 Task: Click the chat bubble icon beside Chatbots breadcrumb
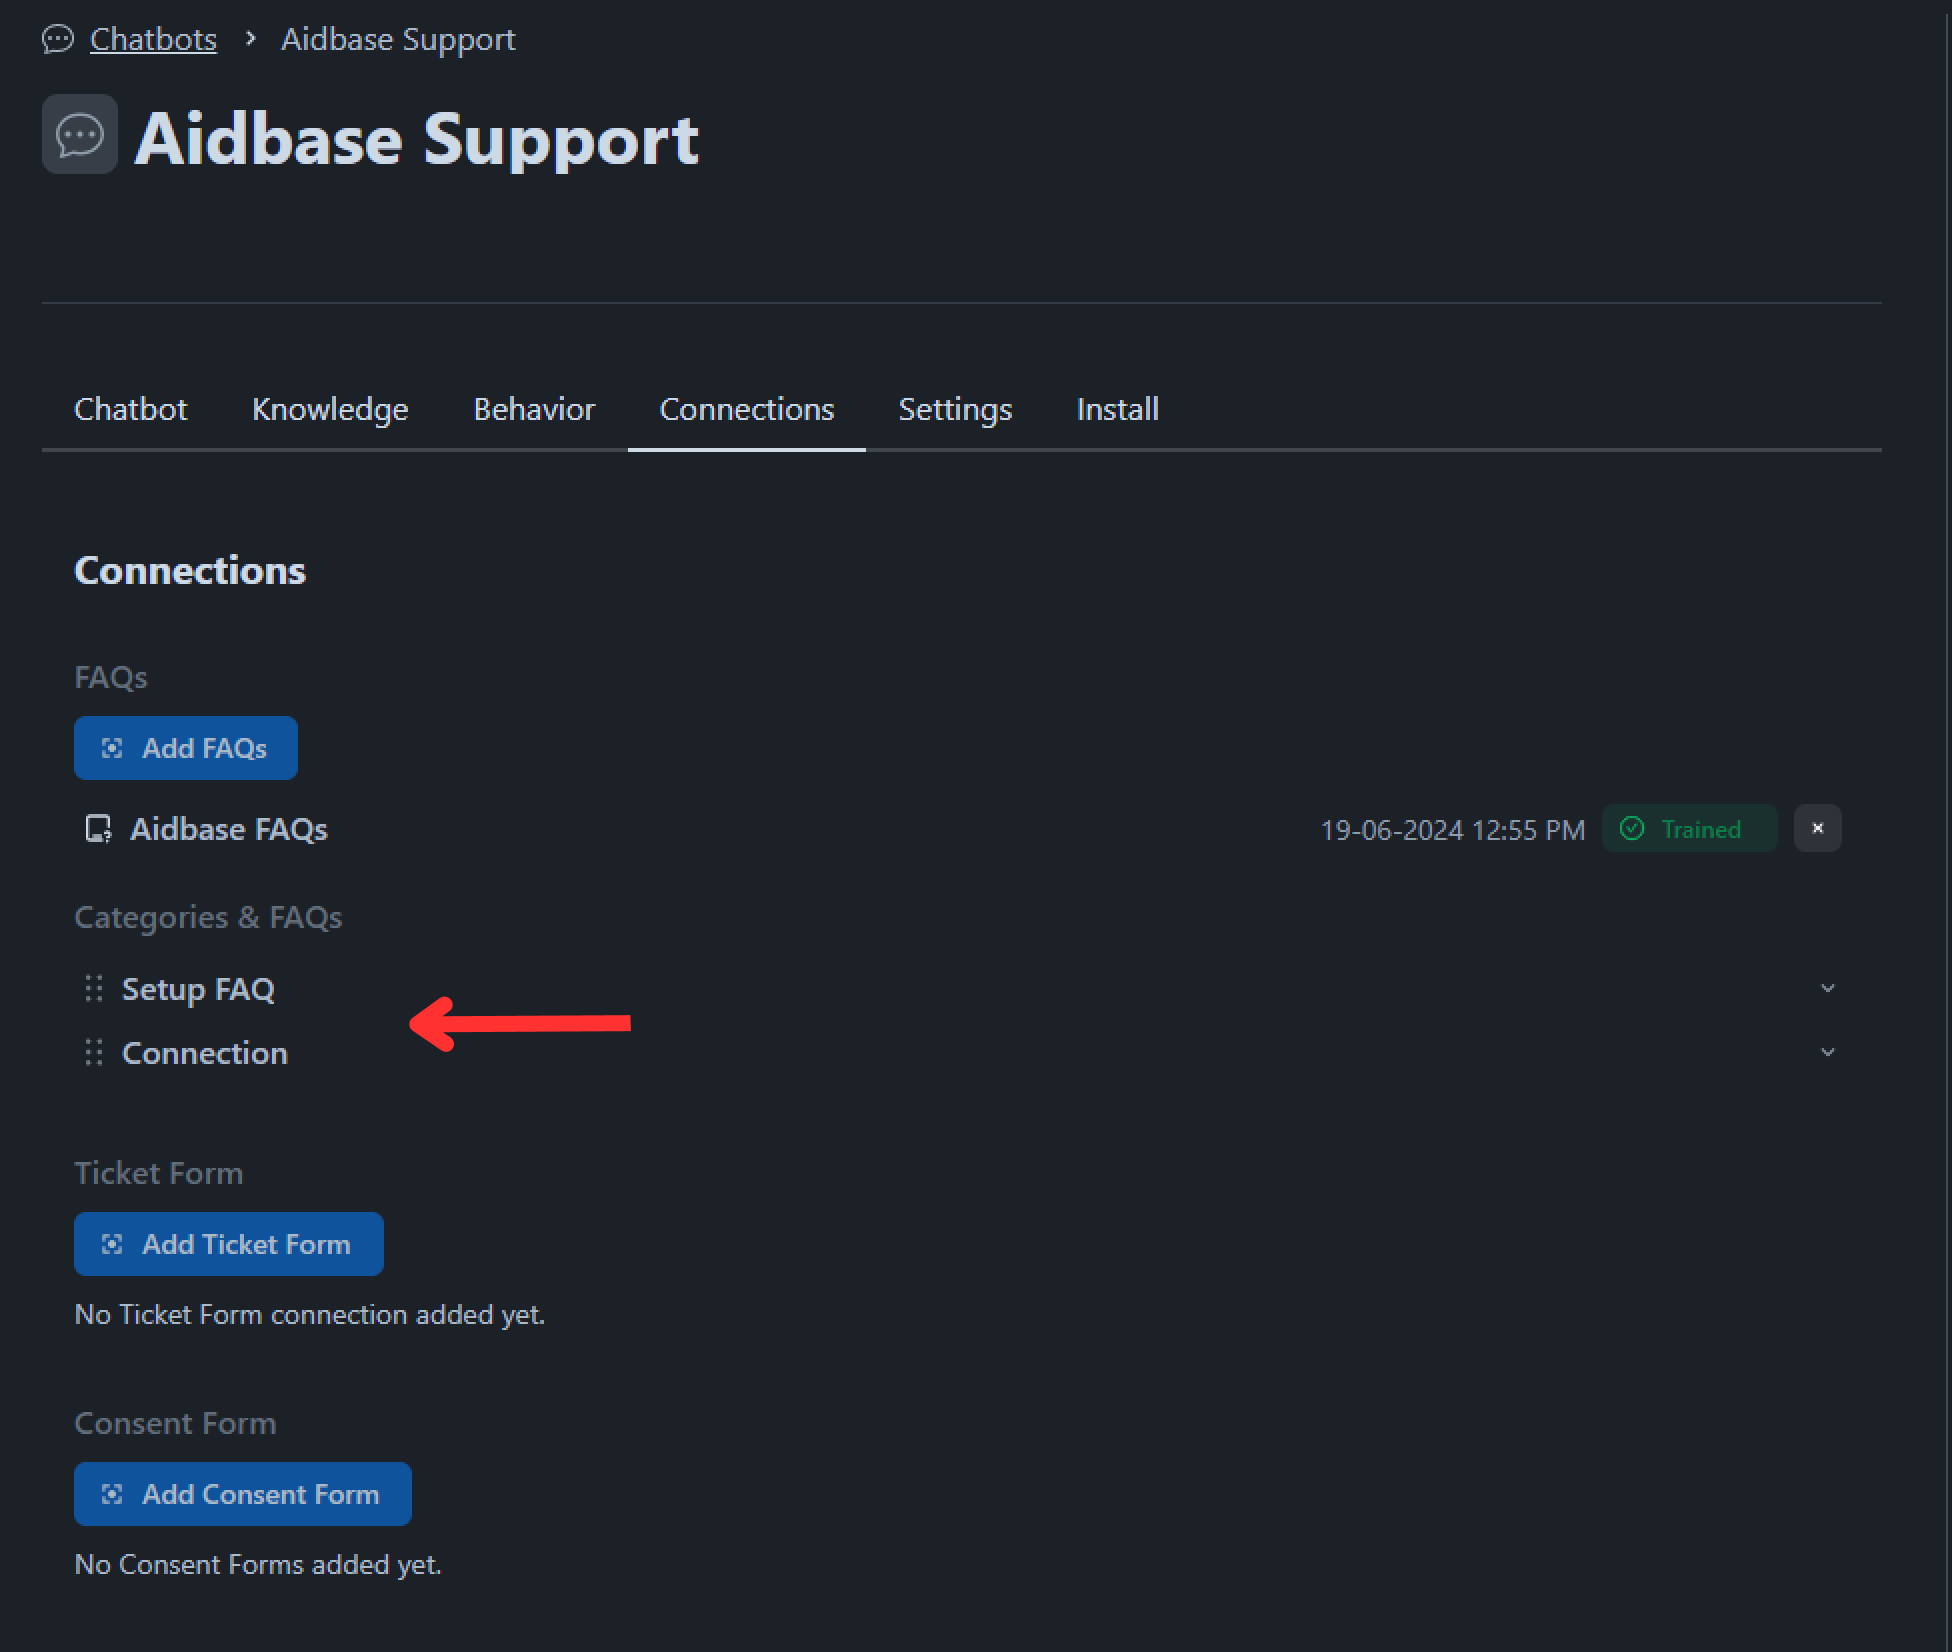(x=58, y=39)
